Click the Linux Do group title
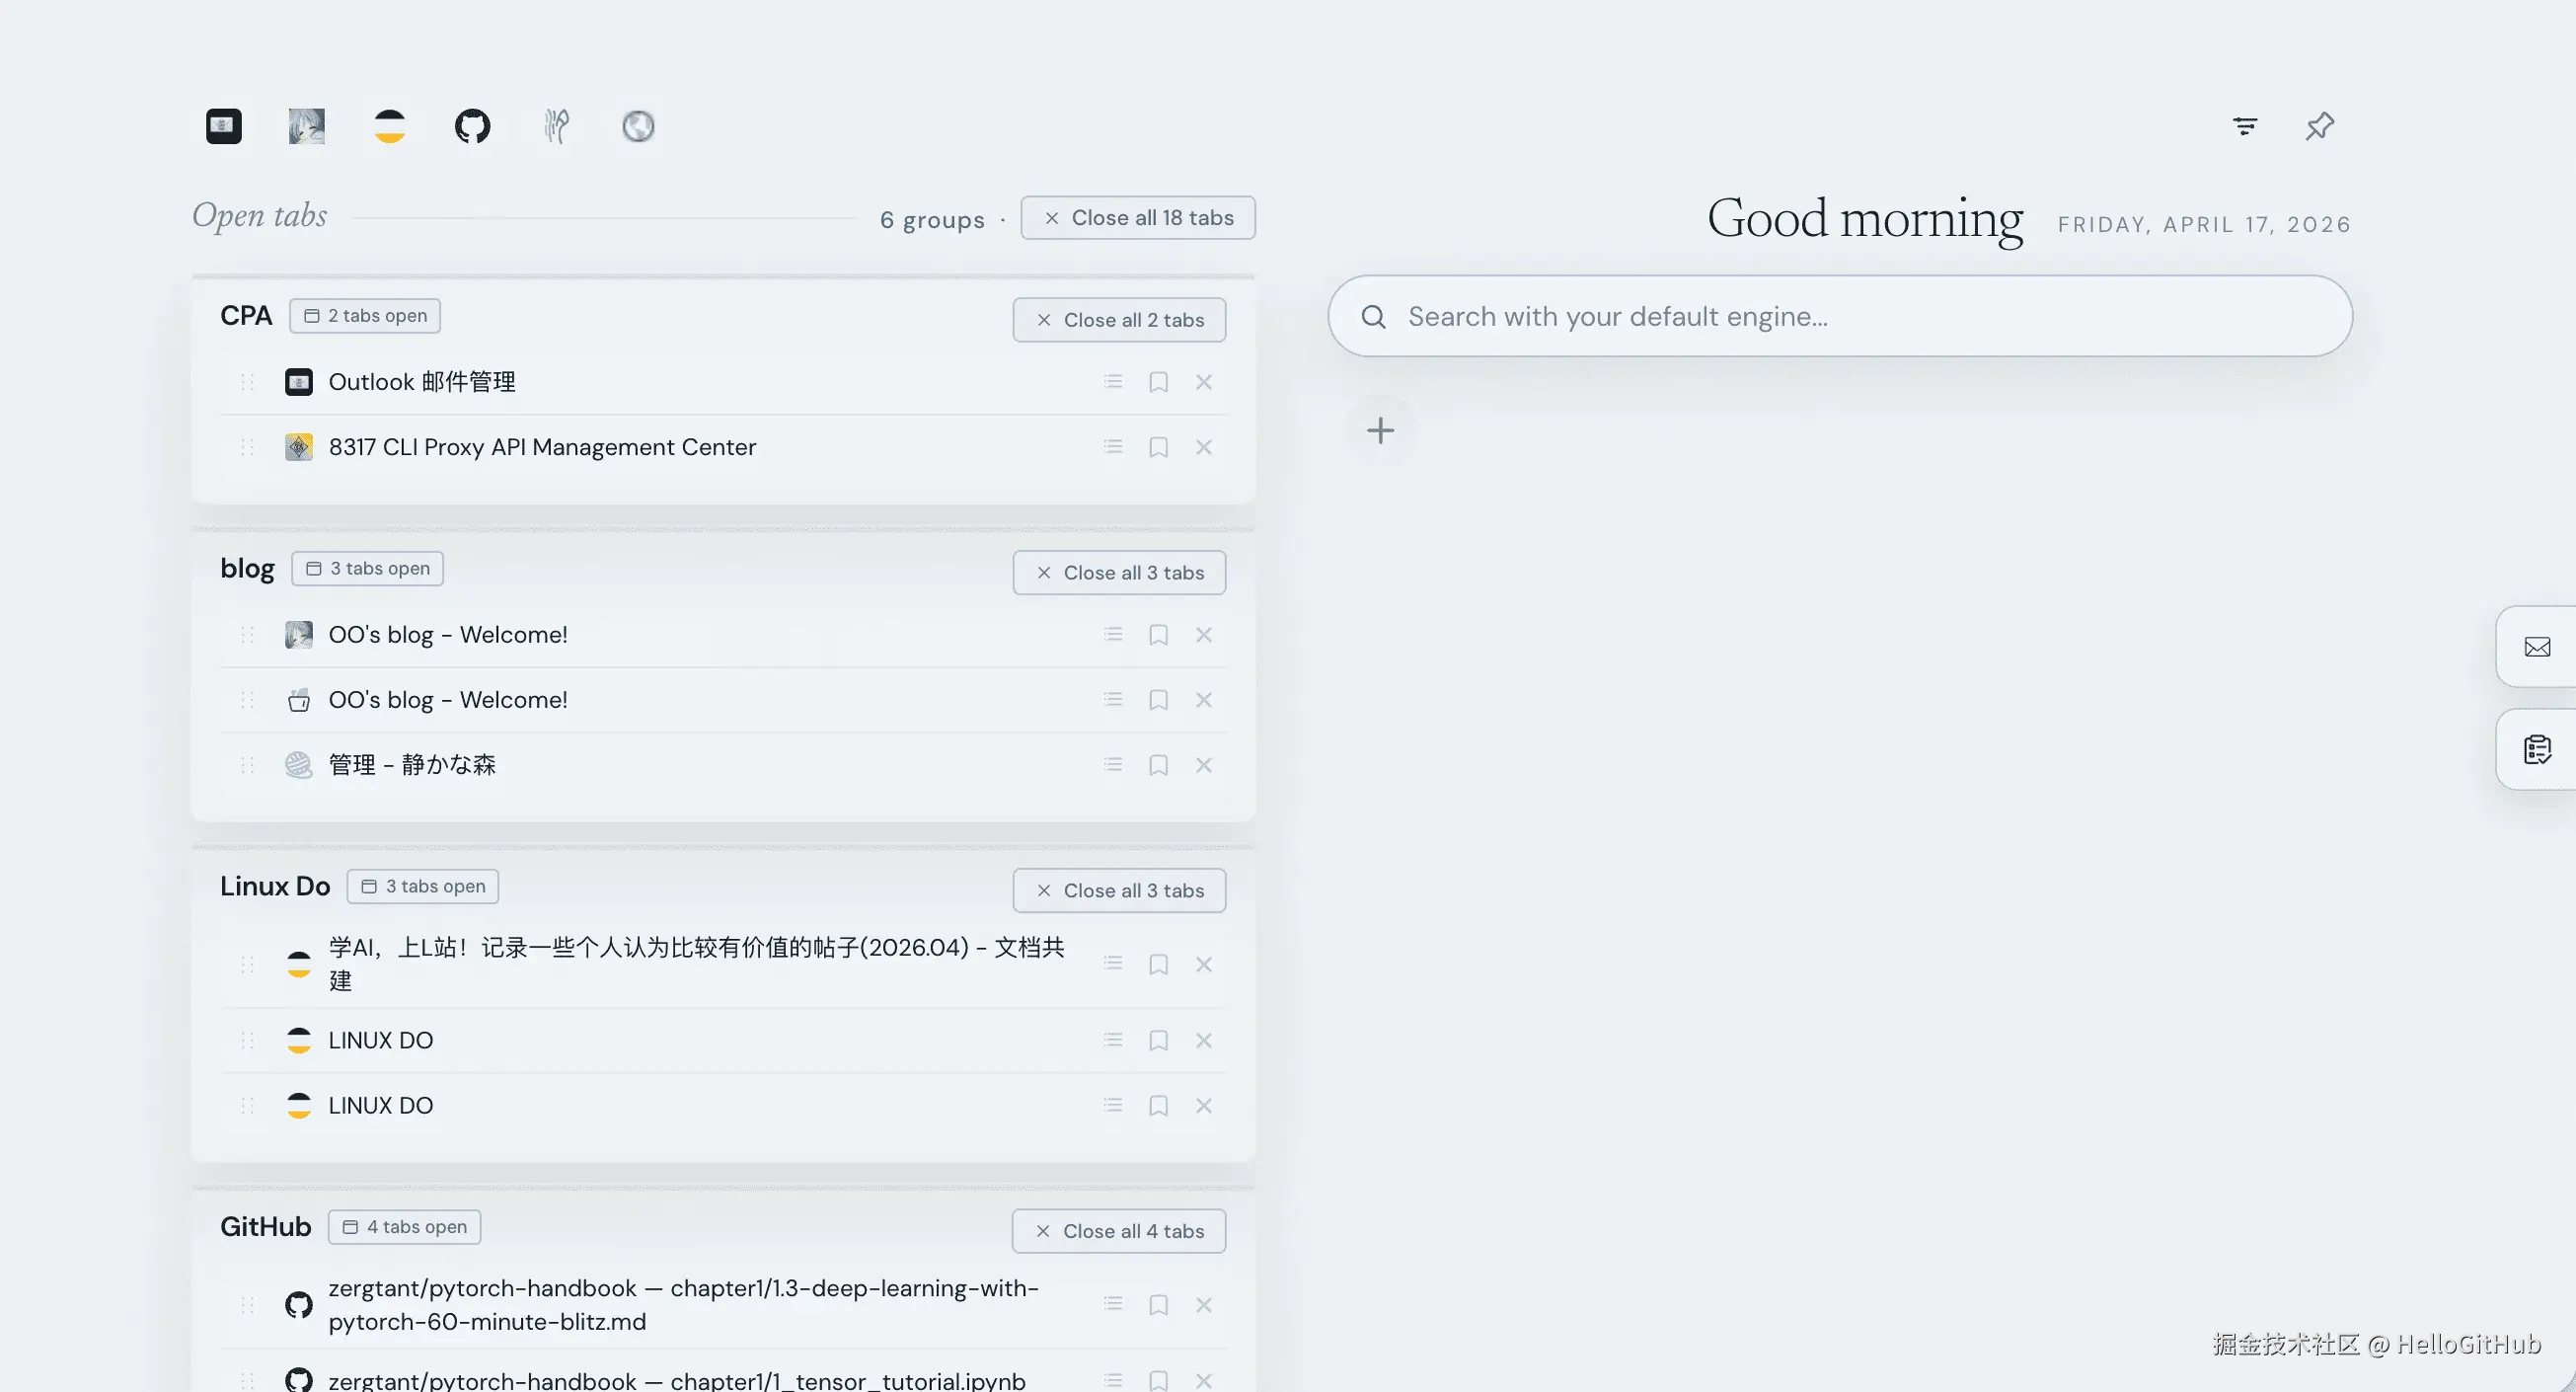Screen dimensions: 2576x1392 (x=275, y=887)
